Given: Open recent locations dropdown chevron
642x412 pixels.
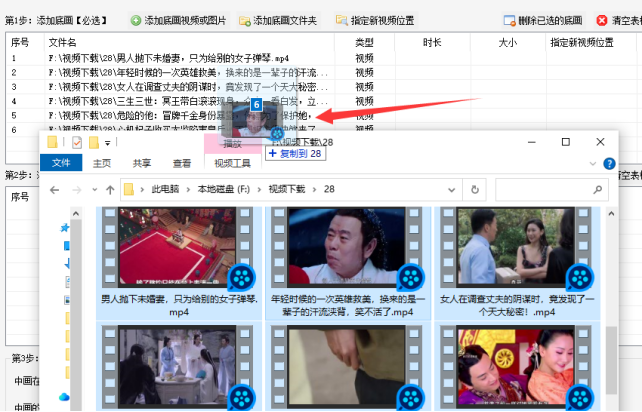Looking at the screenshot, I should (x=95, y=190).
